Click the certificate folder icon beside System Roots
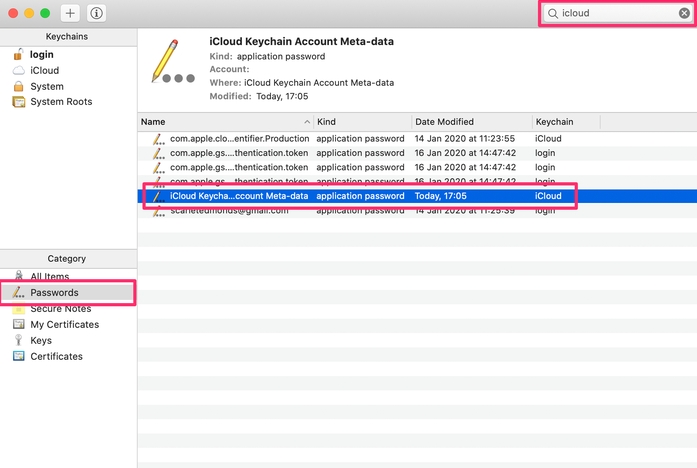This screenshot has width=697, height=468. pos(19,102)
